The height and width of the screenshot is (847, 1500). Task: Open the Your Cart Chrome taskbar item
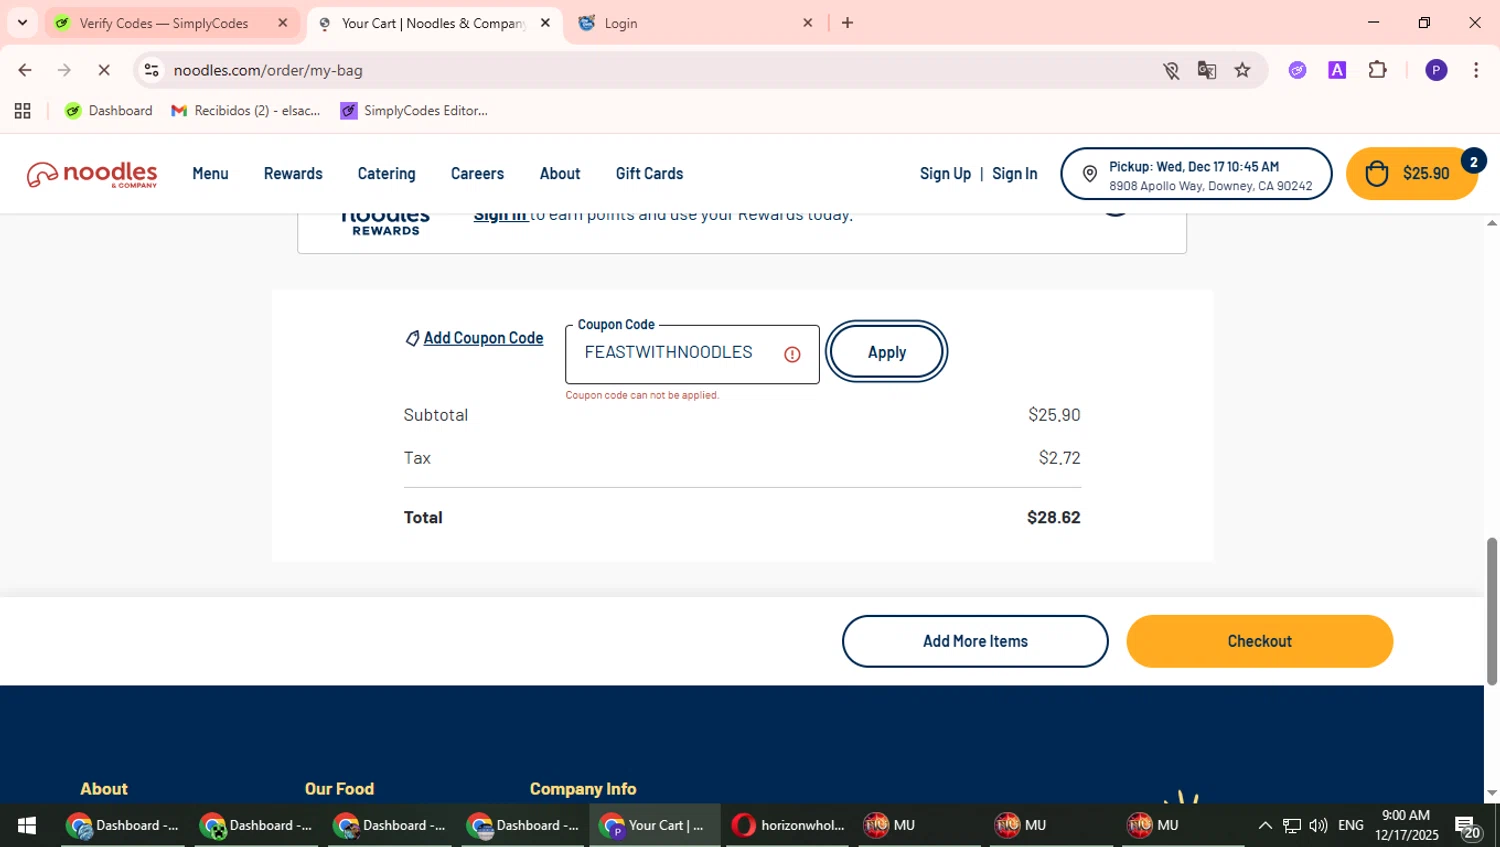[x=654, y=826]
